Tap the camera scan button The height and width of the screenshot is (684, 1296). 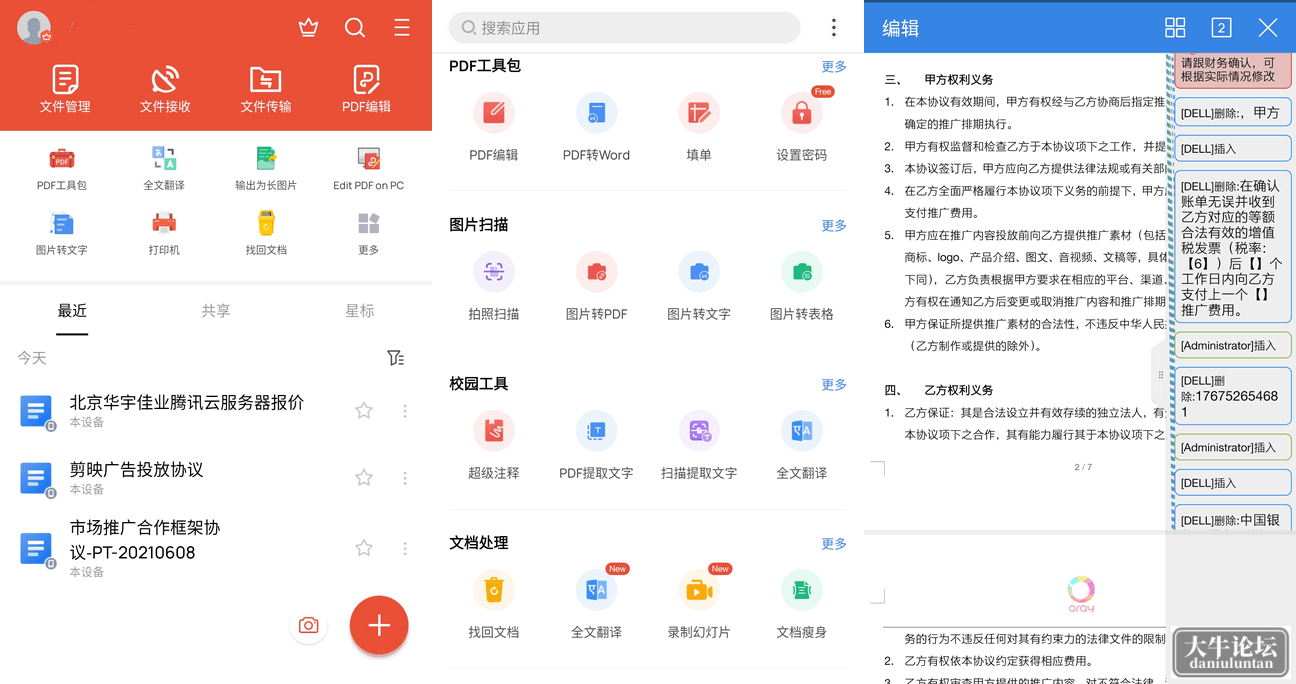click(309, 625)
